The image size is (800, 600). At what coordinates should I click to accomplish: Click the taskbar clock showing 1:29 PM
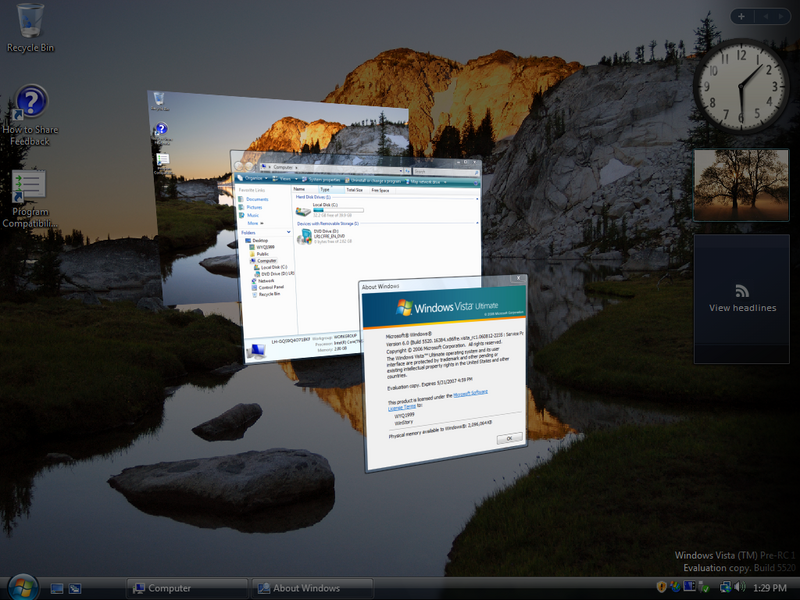[x=770, y=588]
